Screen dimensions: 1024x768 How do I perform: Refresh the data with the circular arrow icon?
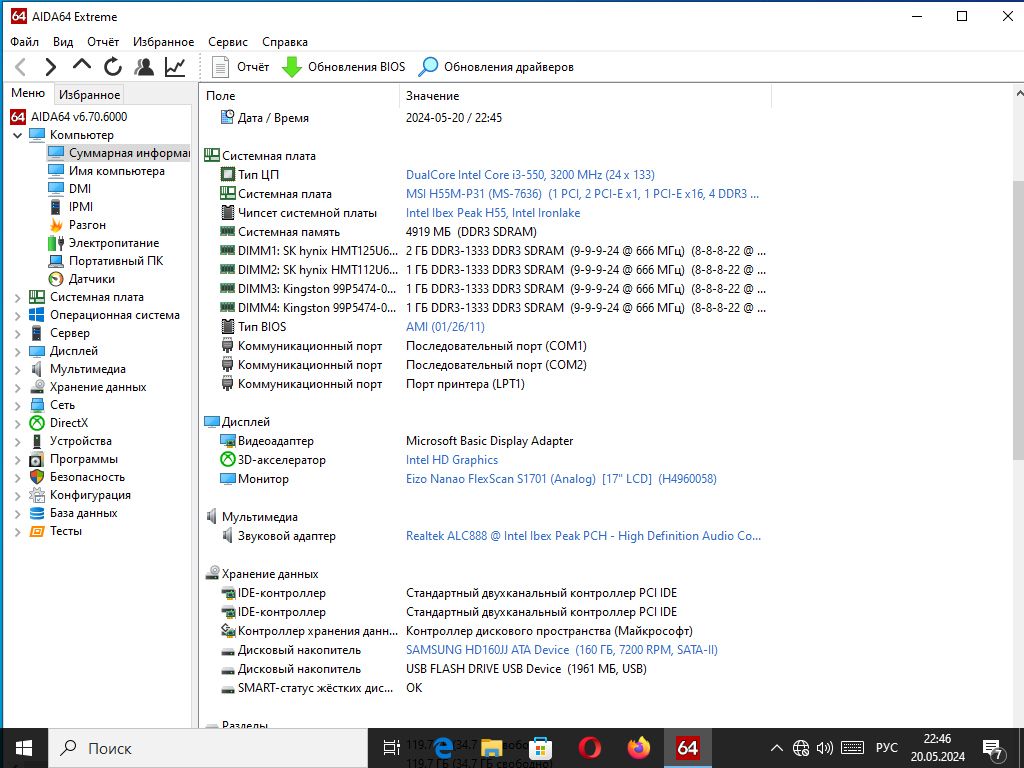[113, 67]
